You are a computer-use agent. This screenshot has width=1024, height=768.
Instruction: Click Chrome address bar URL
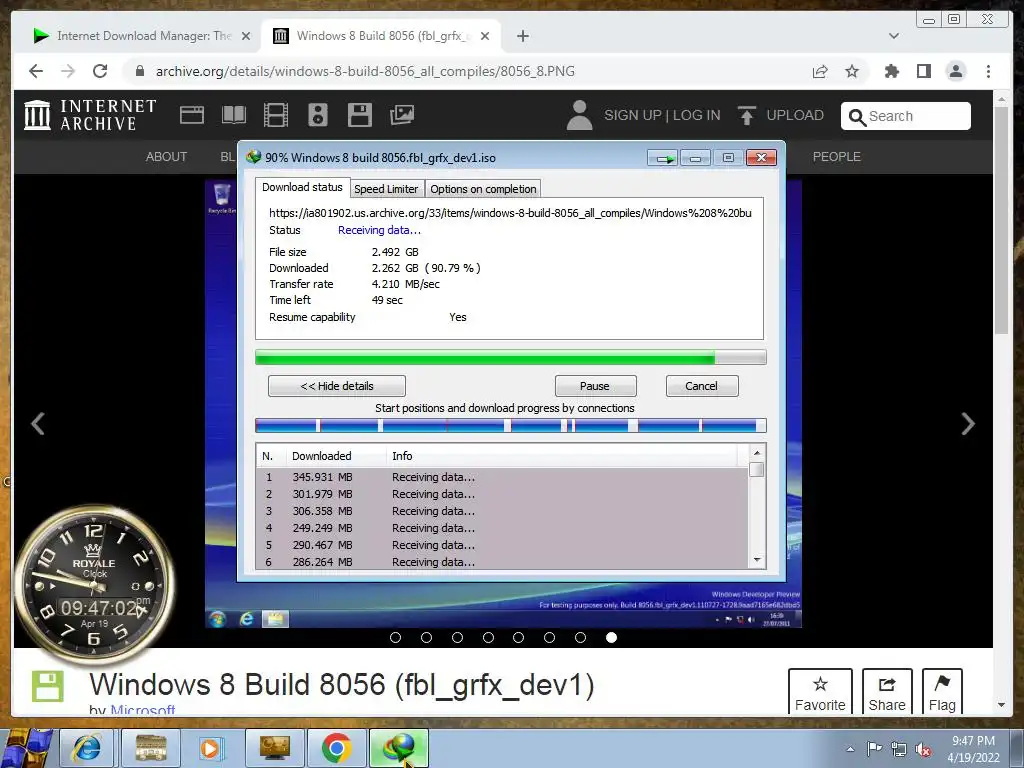point(365,71)
